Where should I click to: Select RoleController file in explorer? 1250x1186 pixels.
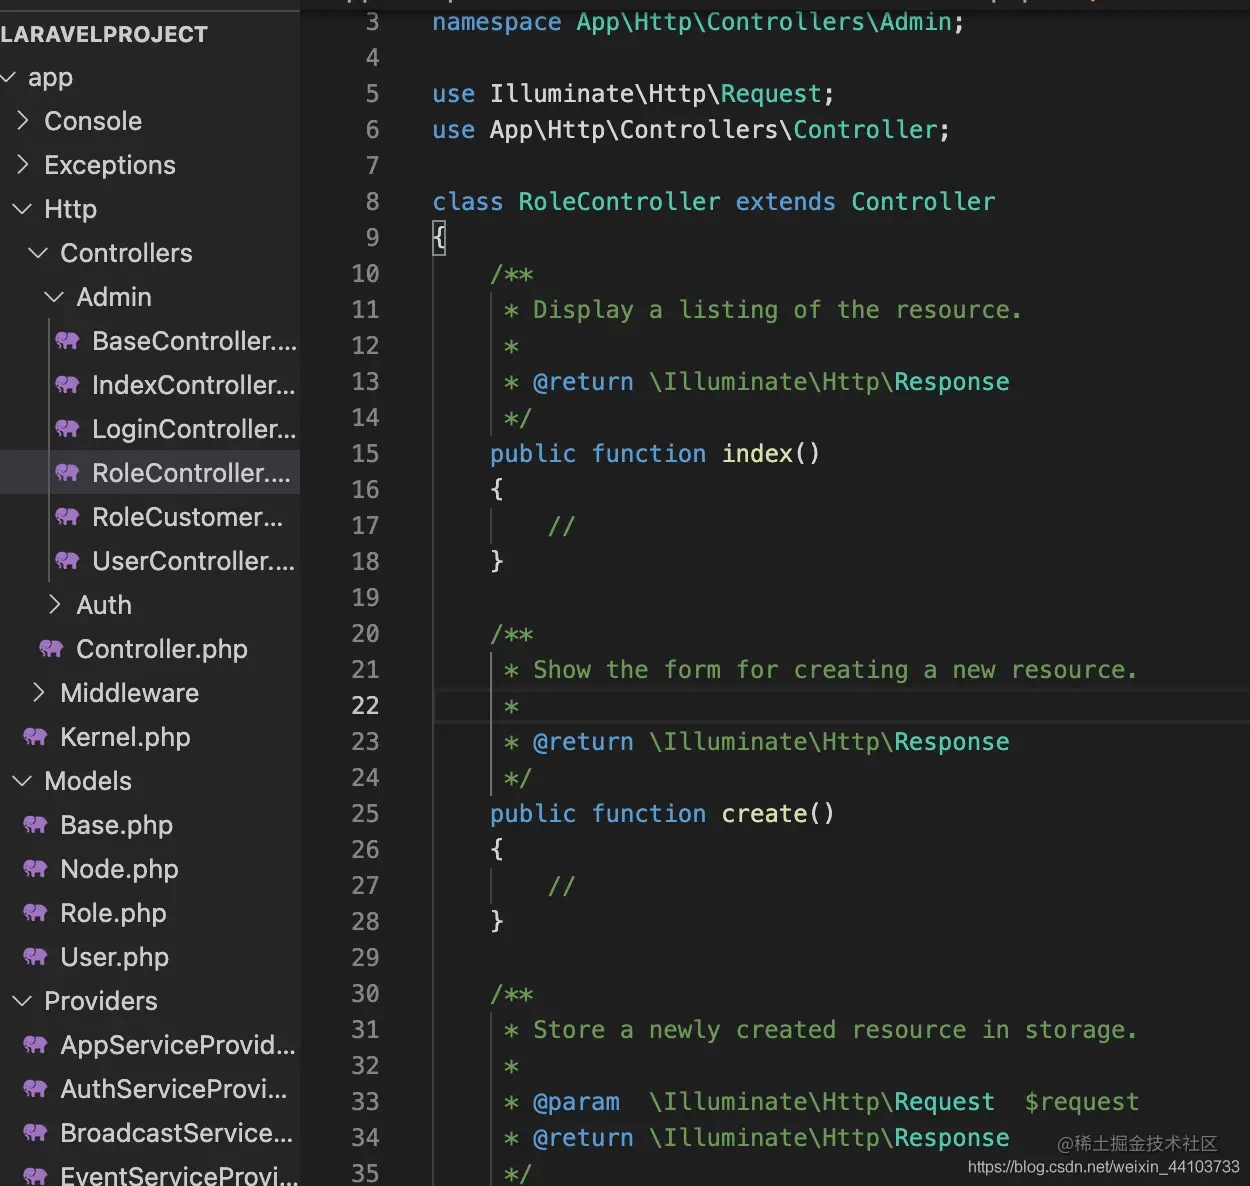pyautogui.click(x=150, y=473)
